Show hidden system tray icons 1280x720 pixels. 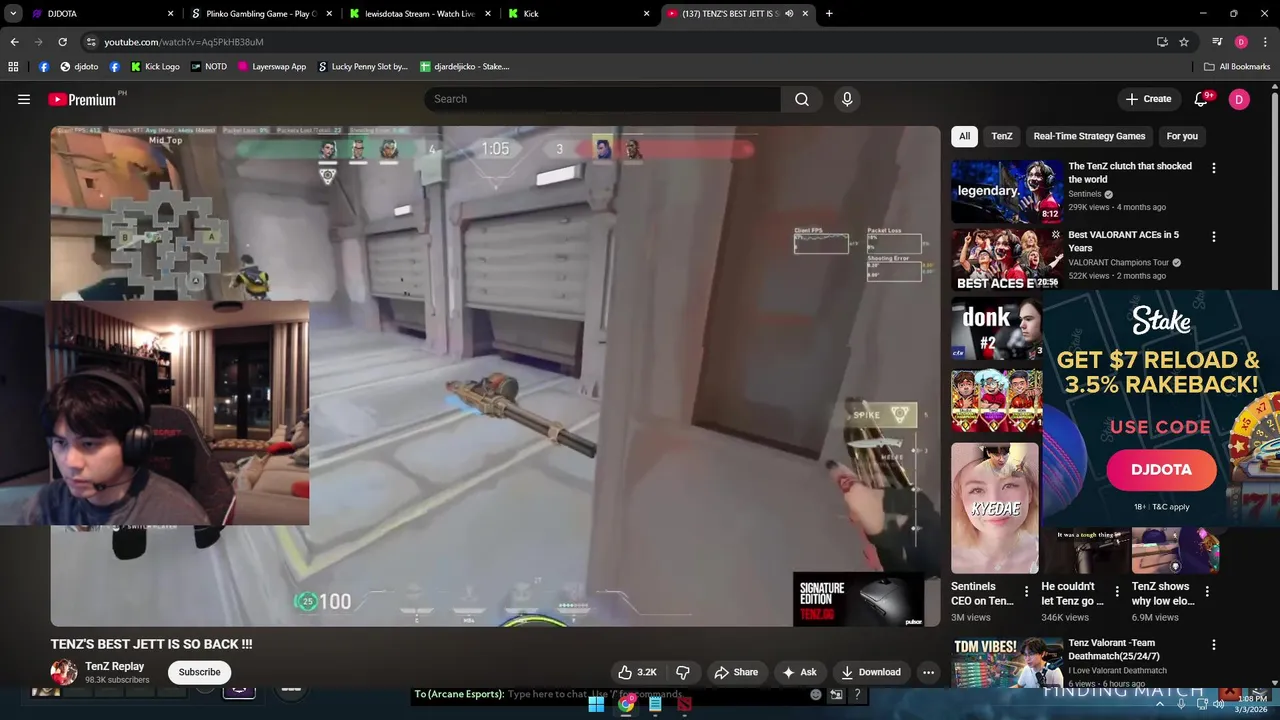(1160, 704)
